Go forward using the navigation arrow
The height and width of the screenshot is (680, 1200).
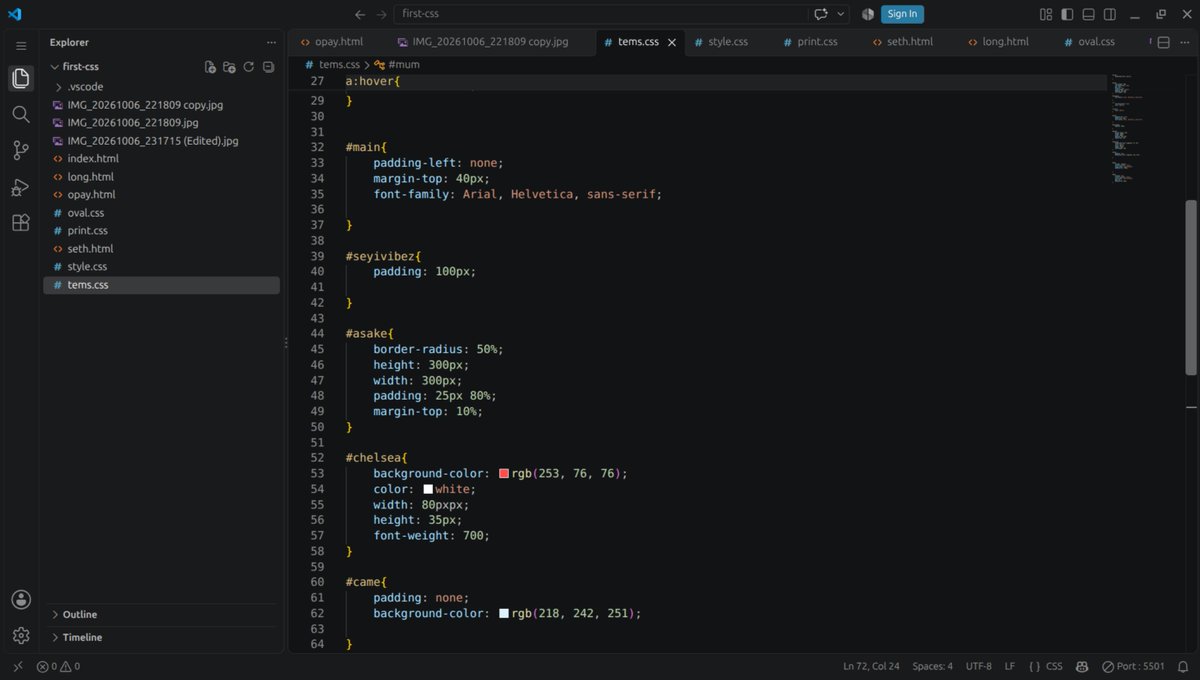pyautogui.click(x=381, y=14)
